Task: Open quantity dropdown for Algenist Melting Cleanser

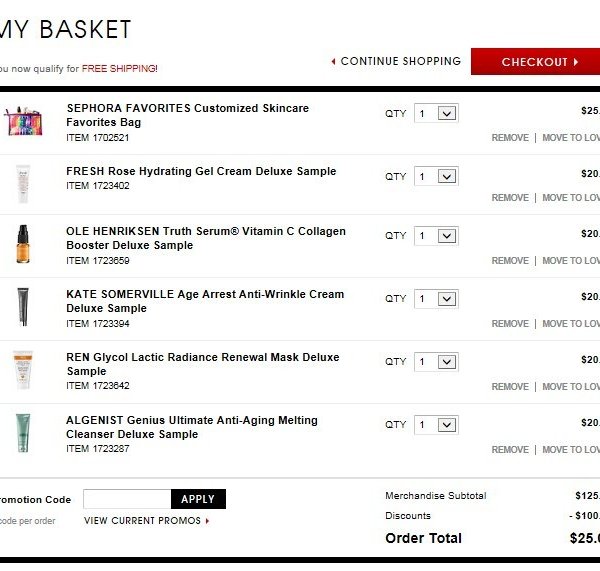Action: 436,425
